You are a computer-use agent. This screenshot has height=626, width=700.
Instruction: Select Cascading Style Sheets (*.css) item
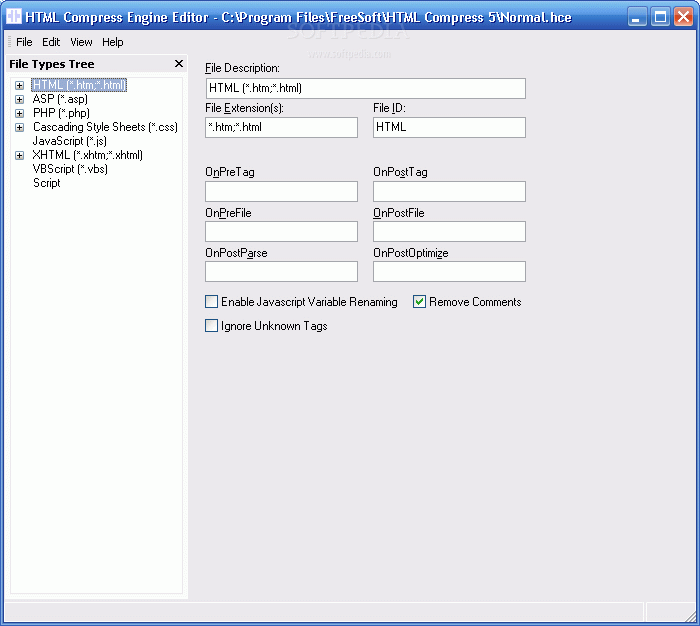[105, 127]
